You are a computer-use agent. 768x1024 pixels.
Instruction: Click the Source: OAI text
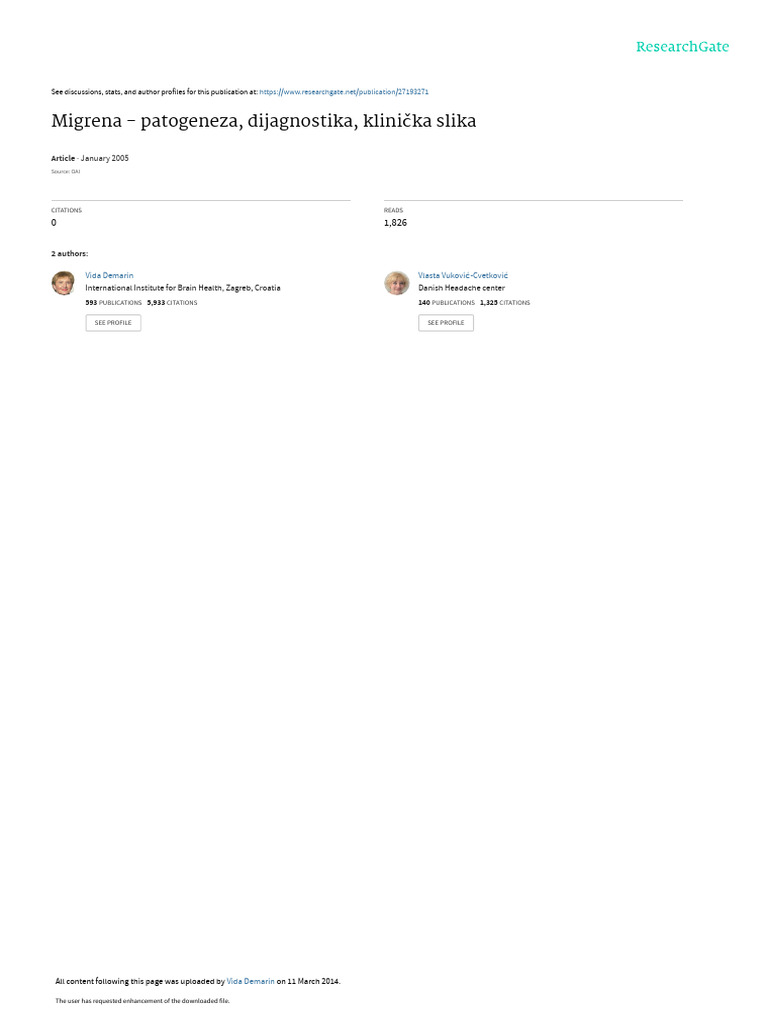(66, 172)
